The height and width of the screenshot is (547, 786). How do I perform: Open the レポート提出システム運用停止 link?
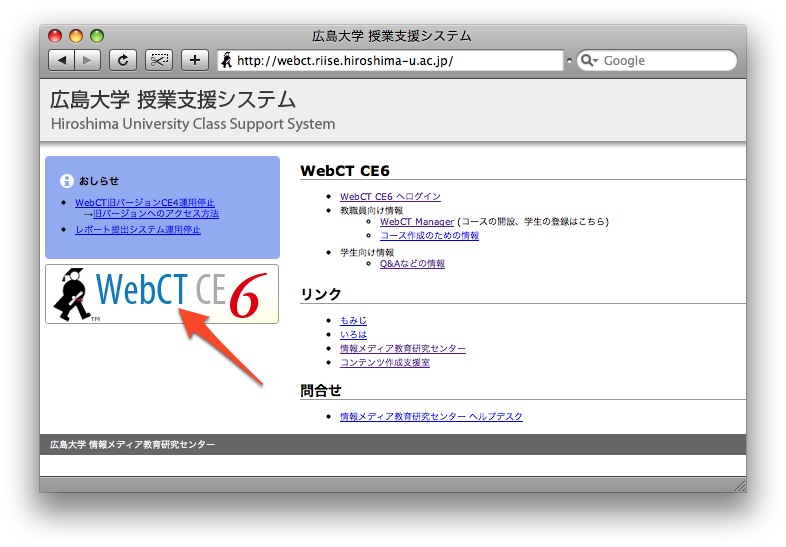[138, 230]
